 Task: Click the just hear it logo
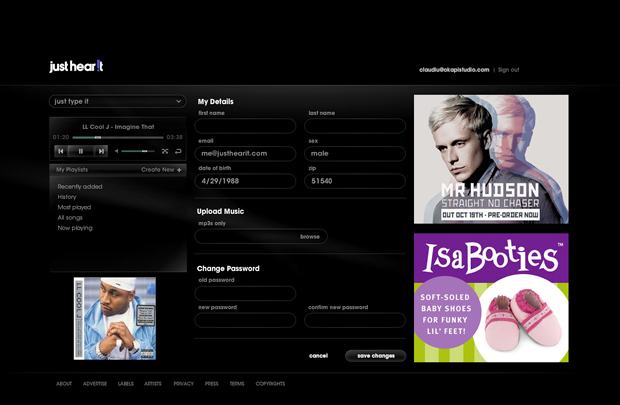coord(76,66)
